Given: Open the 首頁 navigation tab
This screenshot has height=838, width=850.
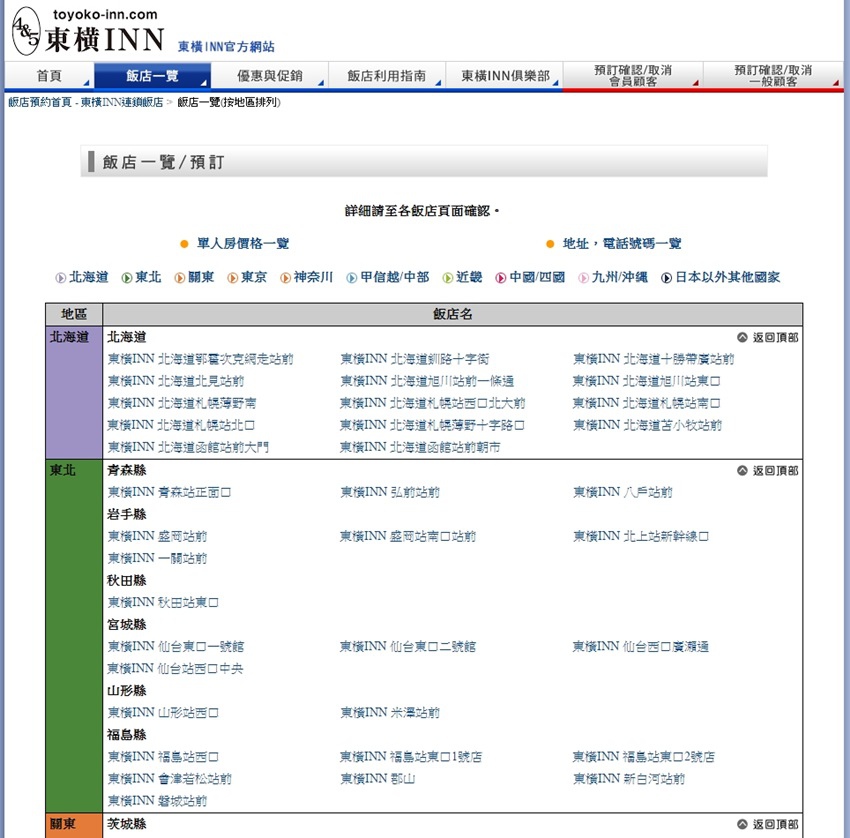Looking at the screenshot, I should 49,75.
